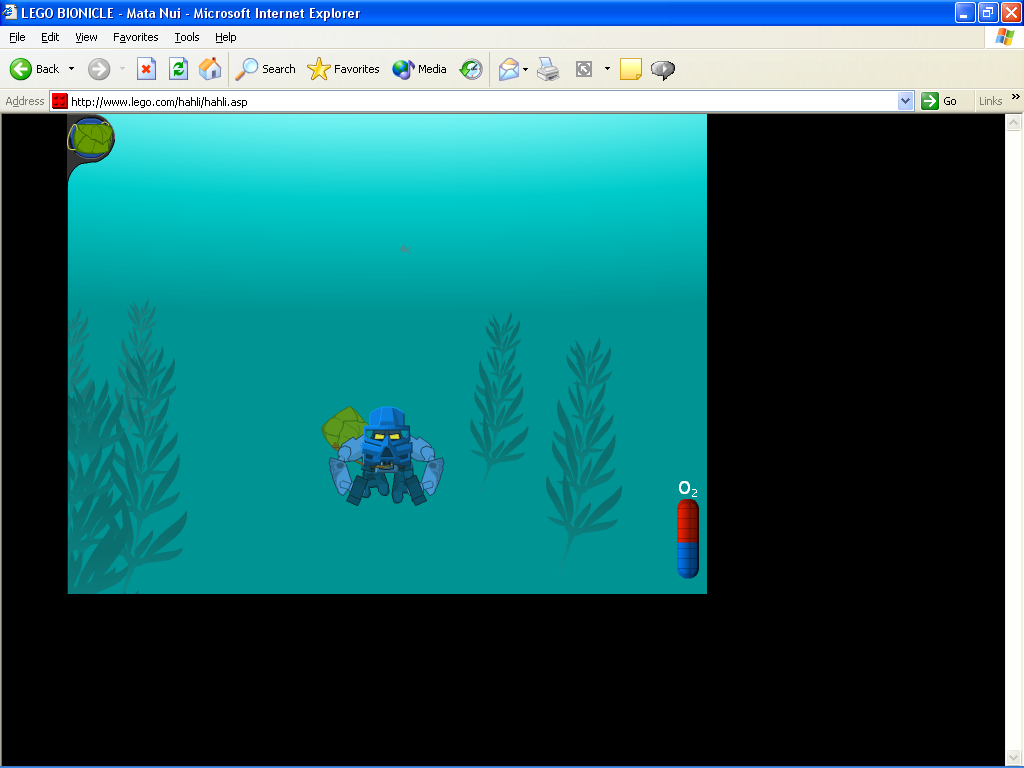The width and height of the screenshot is (1024, 768).
Task: Open the Media toolbar button
Action: (419, 69)
